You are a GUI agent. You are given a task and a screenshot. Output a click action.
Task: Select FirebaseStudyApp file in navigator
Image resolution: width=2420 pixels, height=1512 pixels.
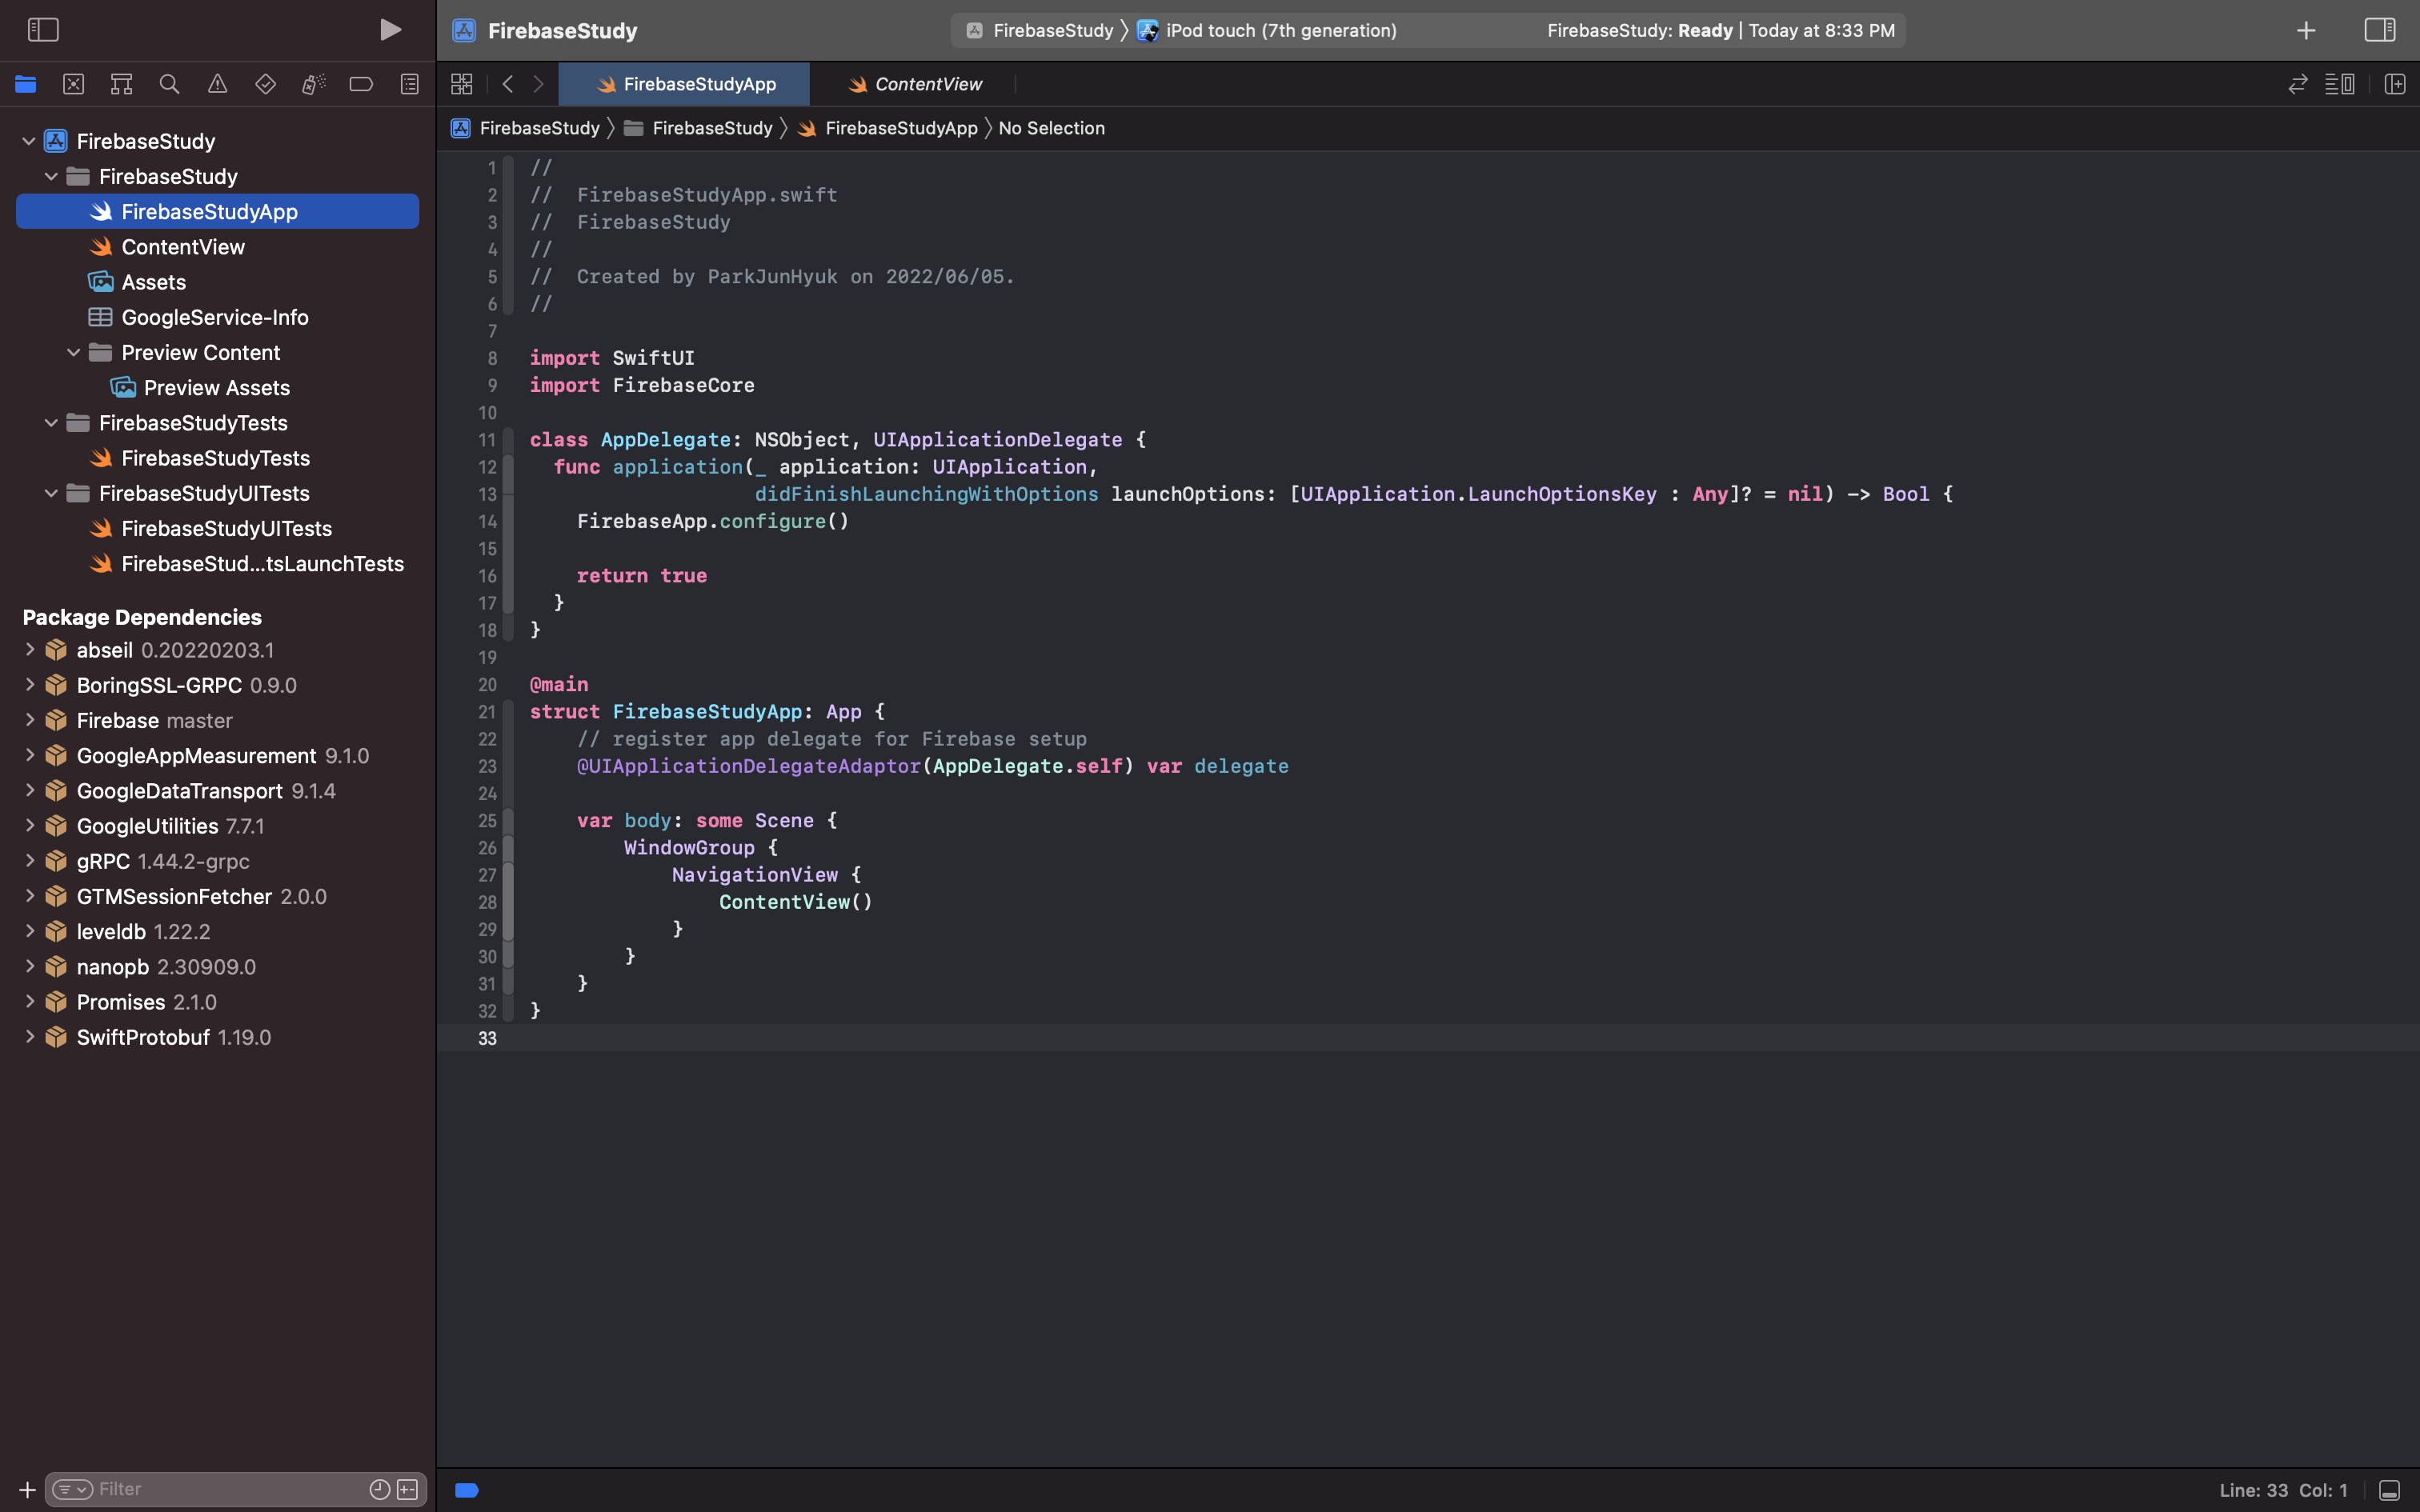pyautogui.click(x=217, y=211)
